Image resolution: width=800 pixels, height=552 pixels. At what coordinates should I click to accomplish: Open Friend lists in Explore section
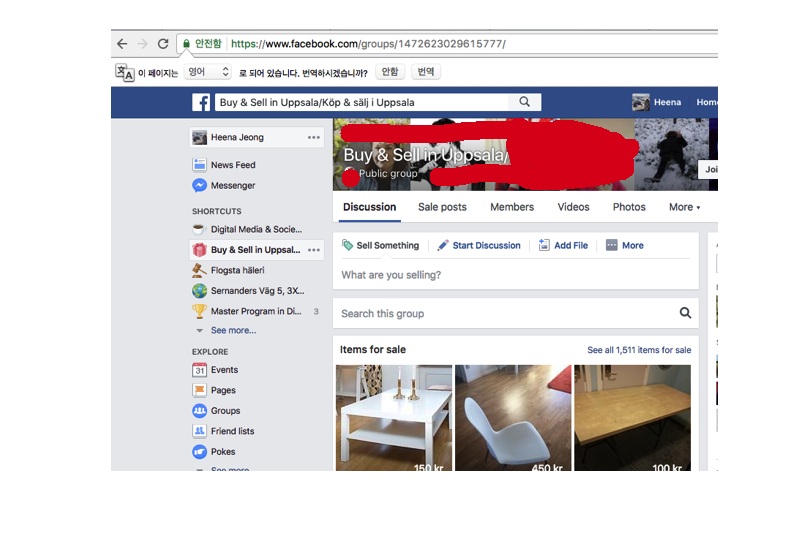click(x=233, y=431)
